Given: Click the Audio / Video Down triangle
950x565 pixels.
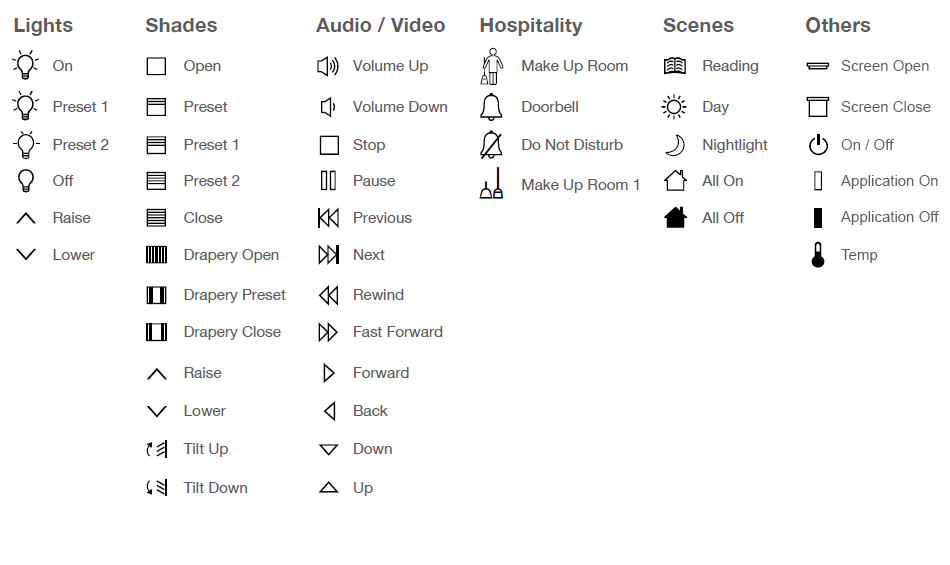Looking at the screenshot, I should [328, 449].
